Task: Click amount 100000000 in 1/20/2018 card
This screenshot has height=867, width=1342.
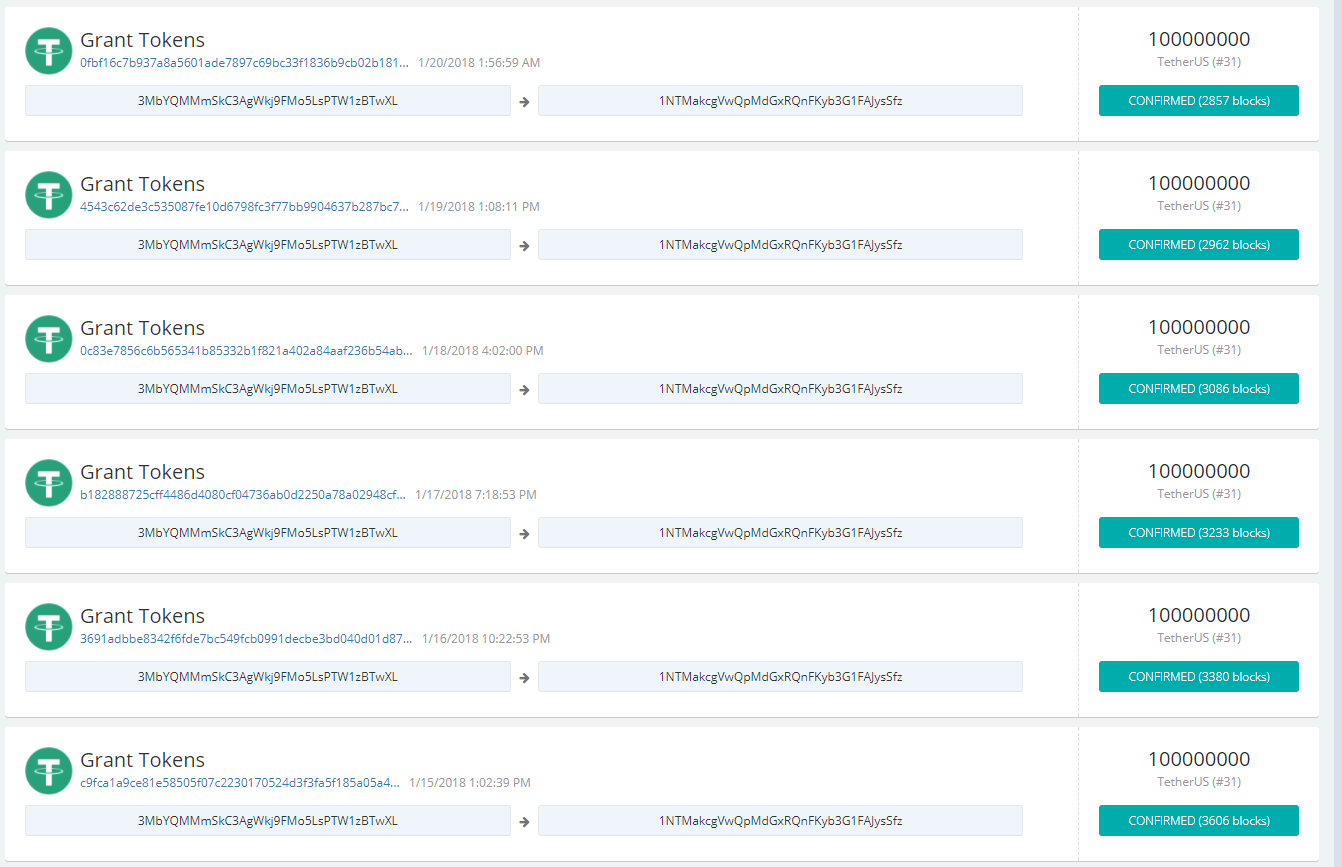Action: [x=1199, y=40]
